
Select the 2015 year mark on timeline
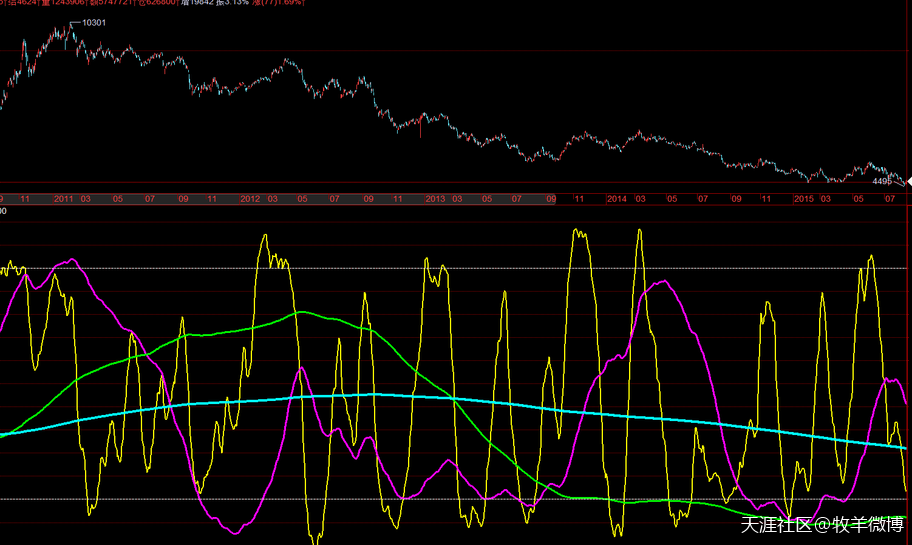(803, 199)
